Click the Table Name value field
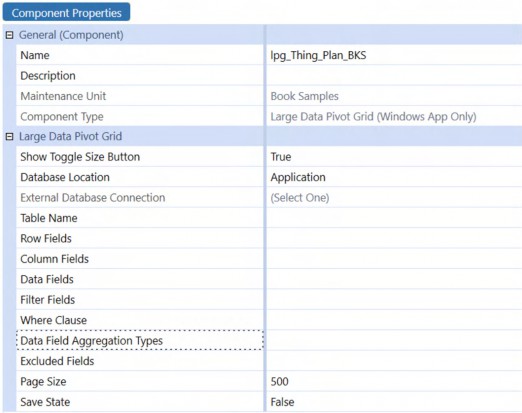522x413 pixels. click(x=394, y=218)
